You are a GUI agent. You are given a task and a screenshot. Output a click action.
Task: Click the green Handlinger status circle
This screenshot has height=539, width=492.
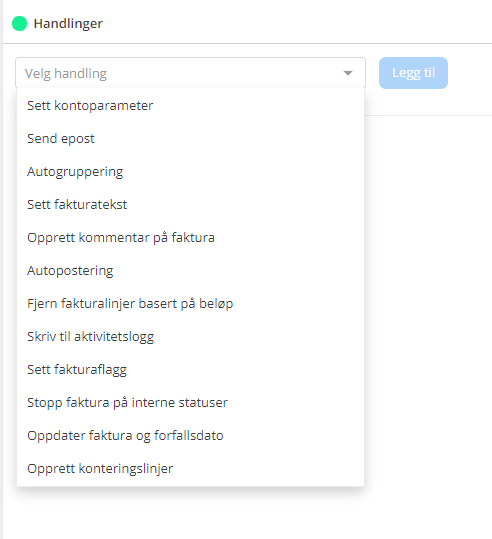pyautogui.click(x=20, y=23)
